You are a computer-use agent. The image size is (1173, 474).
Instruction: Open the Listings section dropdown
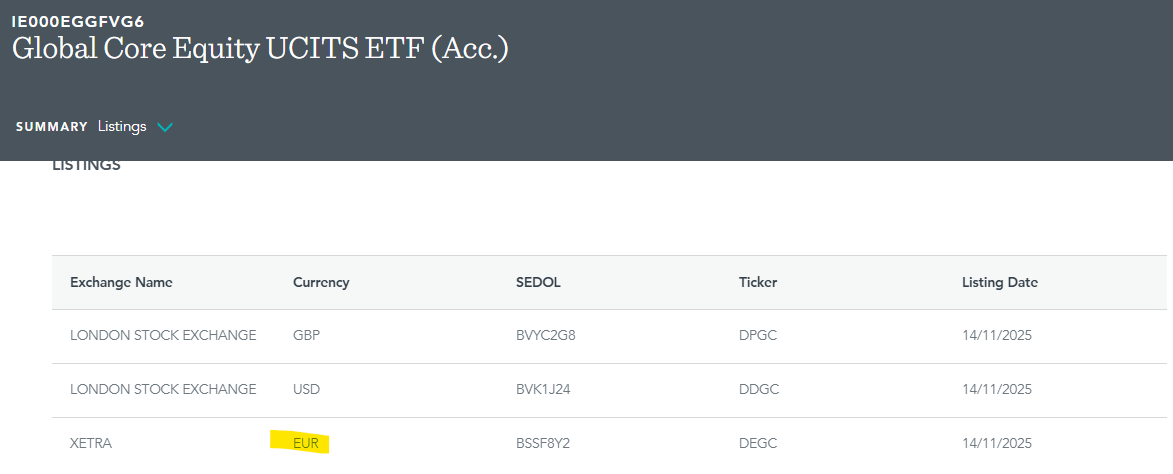coord(122,127)
